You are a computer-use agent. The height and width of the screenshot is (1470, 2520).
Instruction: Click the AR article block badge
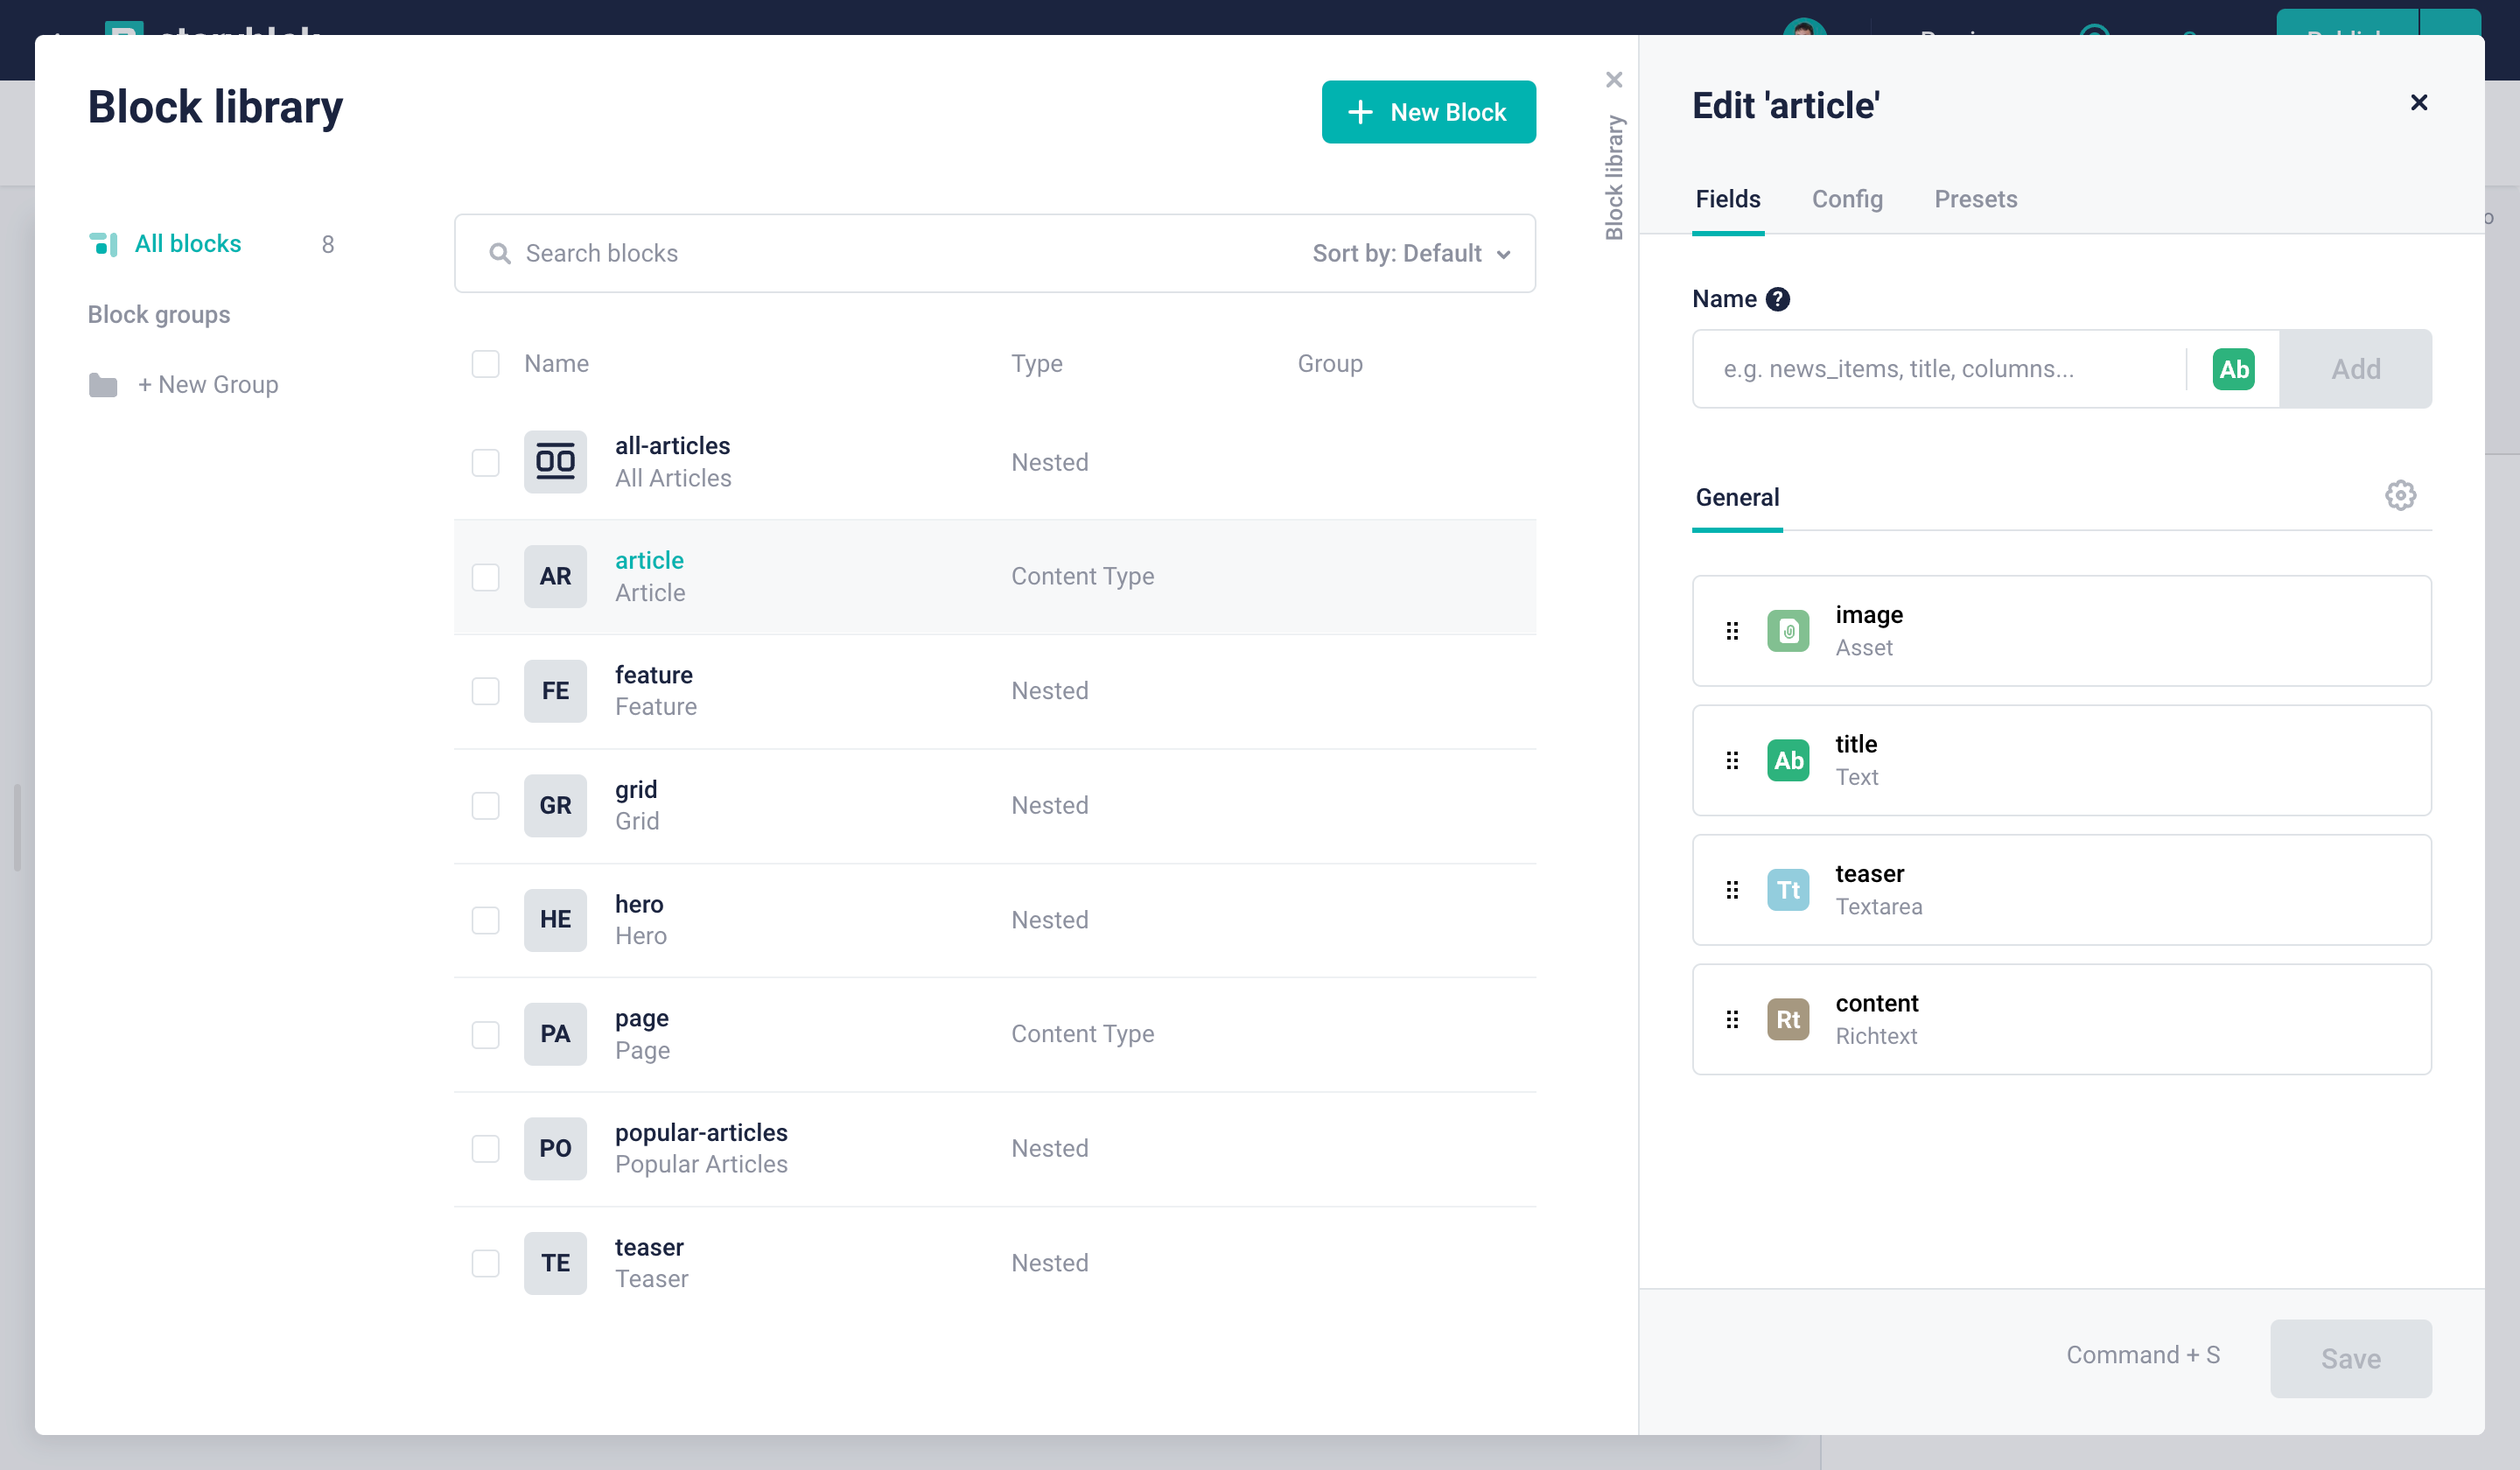click(x=555, y=576)
